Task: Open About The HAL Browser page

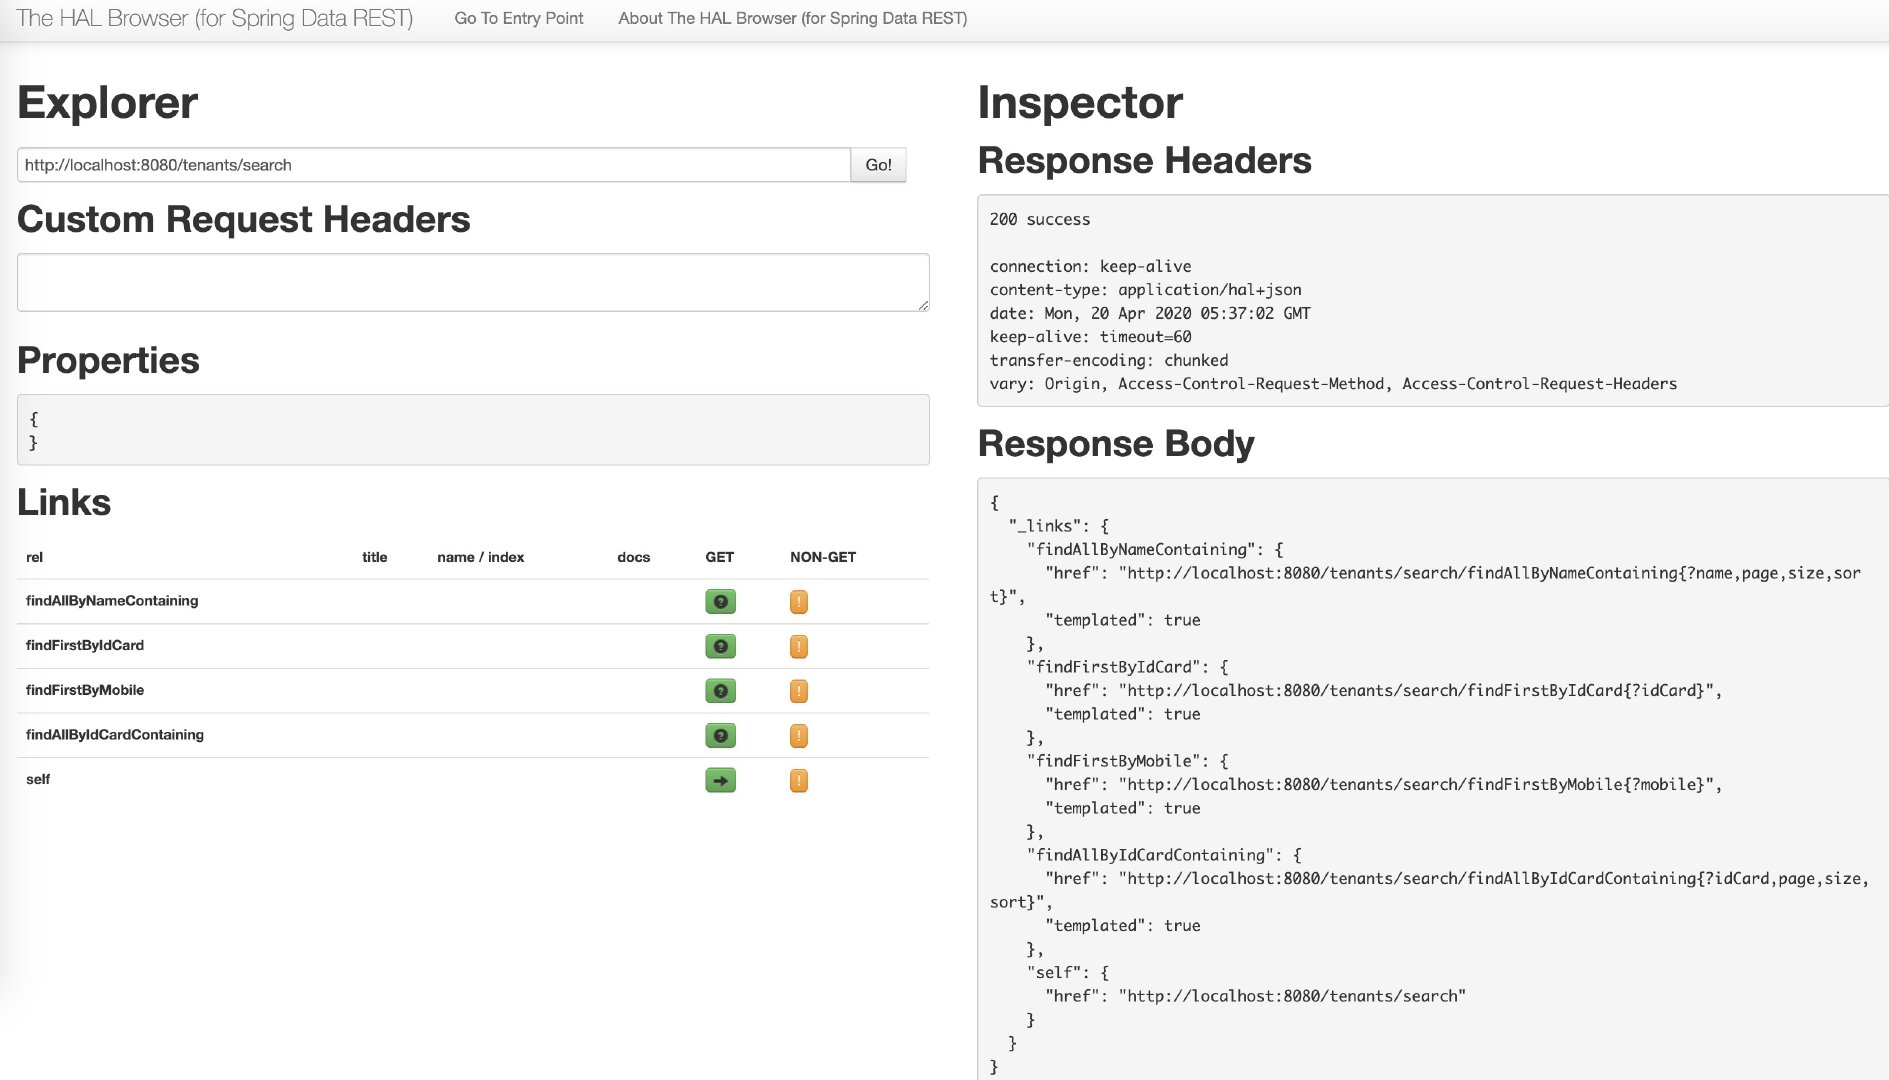Action: tap(792, 18)
